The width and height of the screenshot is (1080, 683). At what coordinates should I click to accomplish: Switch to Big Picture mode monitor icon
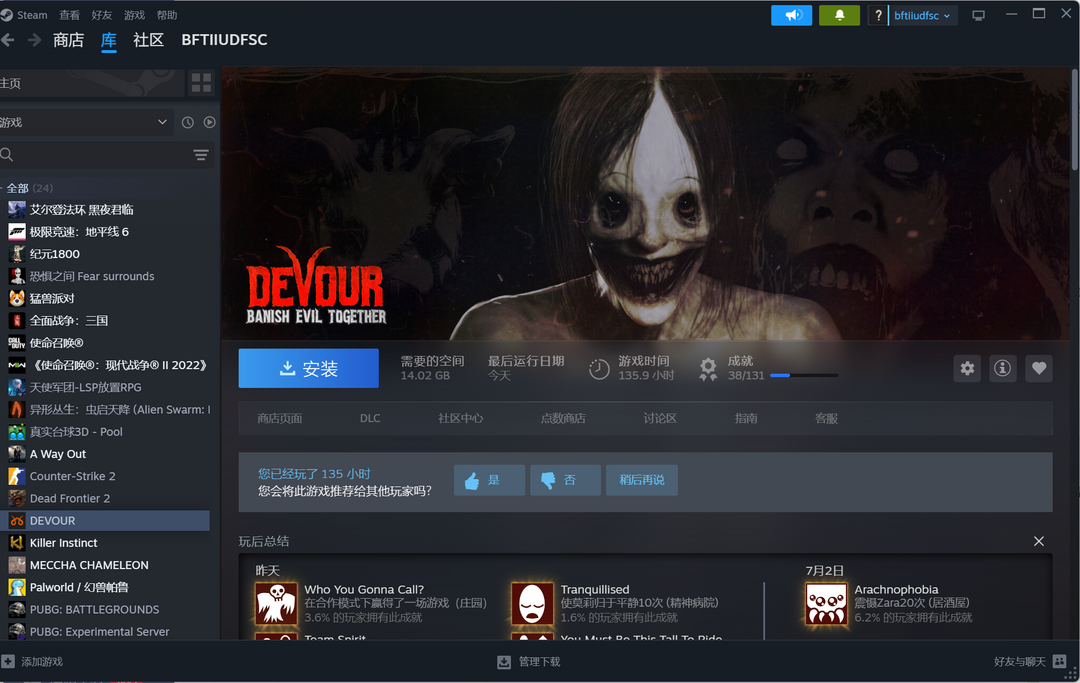[978, 15]
